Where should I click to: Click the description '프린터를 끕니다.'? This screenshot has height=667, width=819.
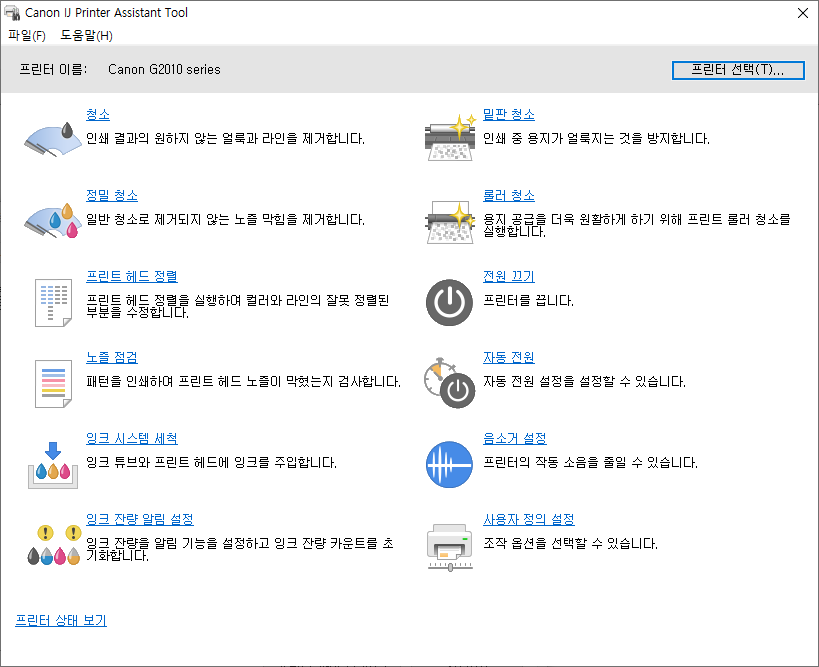pos(528,300)
